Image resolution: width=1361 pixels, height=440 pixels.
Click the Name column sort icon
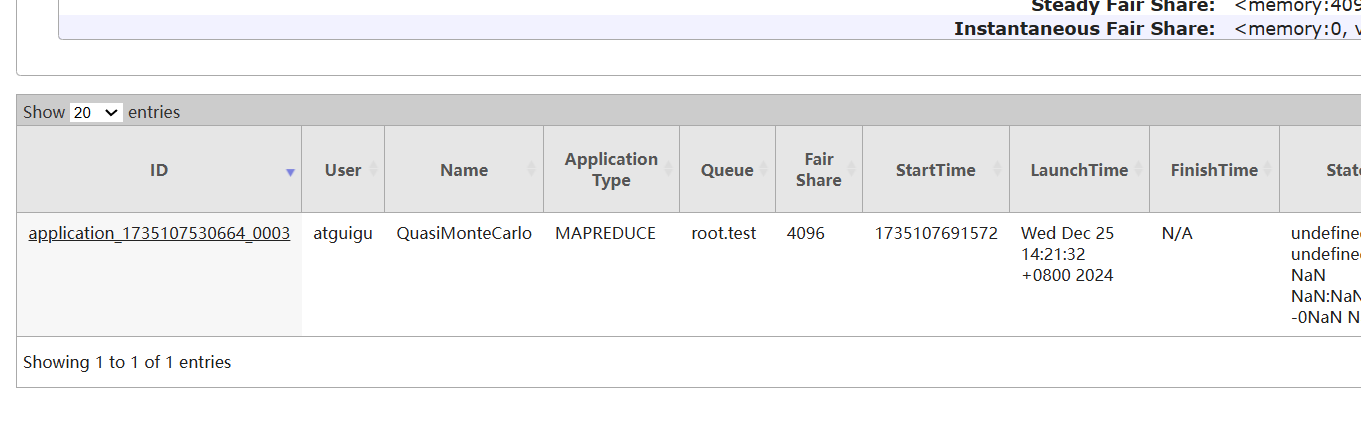[532, 170]
